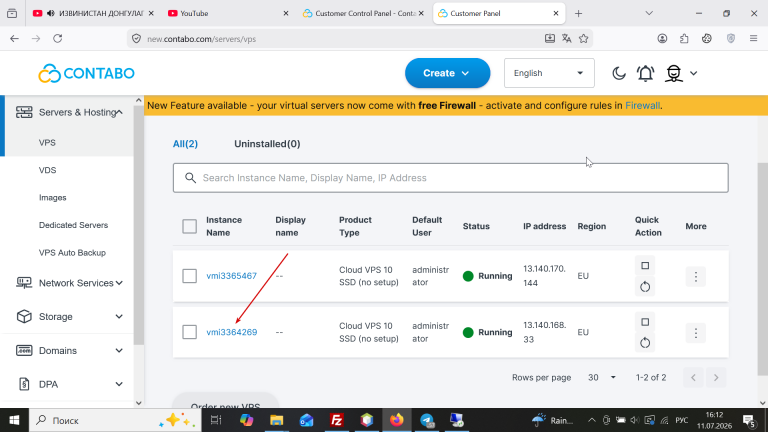The width and height of the screenshot is (768, 432).
Task: Open the list all tabs chevron
Action: (x=649, y=13)
